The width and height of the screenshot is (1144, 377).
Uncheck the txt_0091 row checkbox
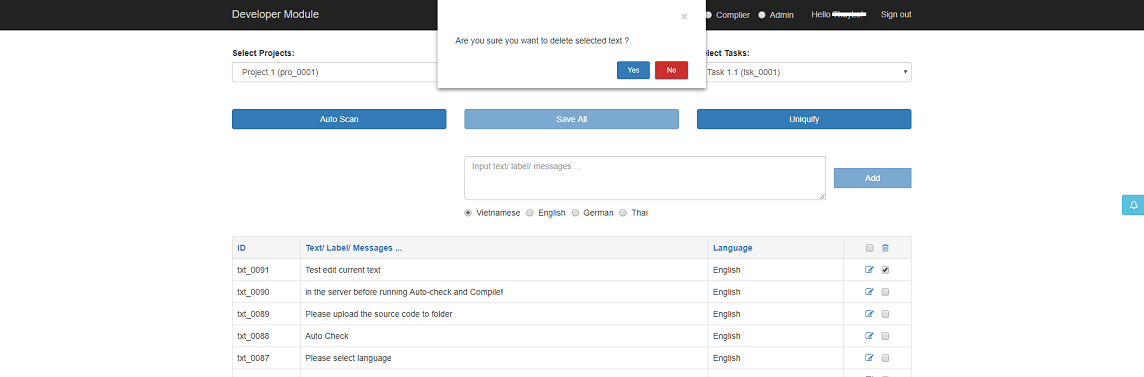coord(886,270)
